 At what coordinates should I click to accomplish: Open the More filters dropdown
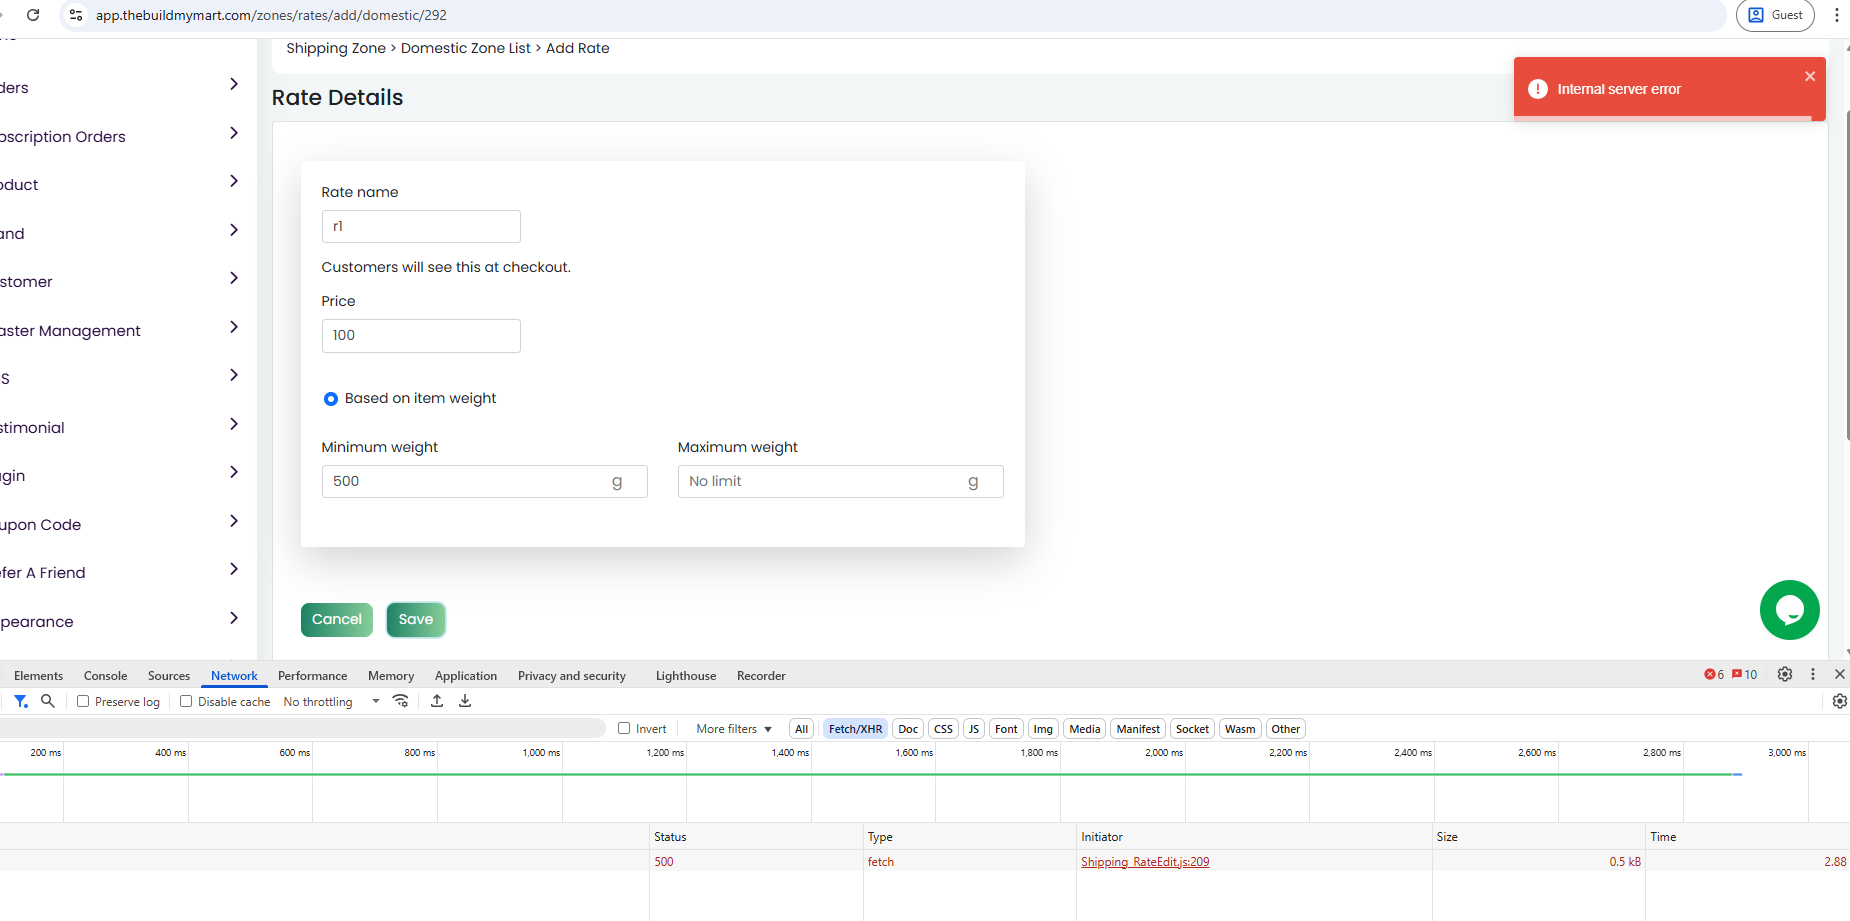click(734, 729)
